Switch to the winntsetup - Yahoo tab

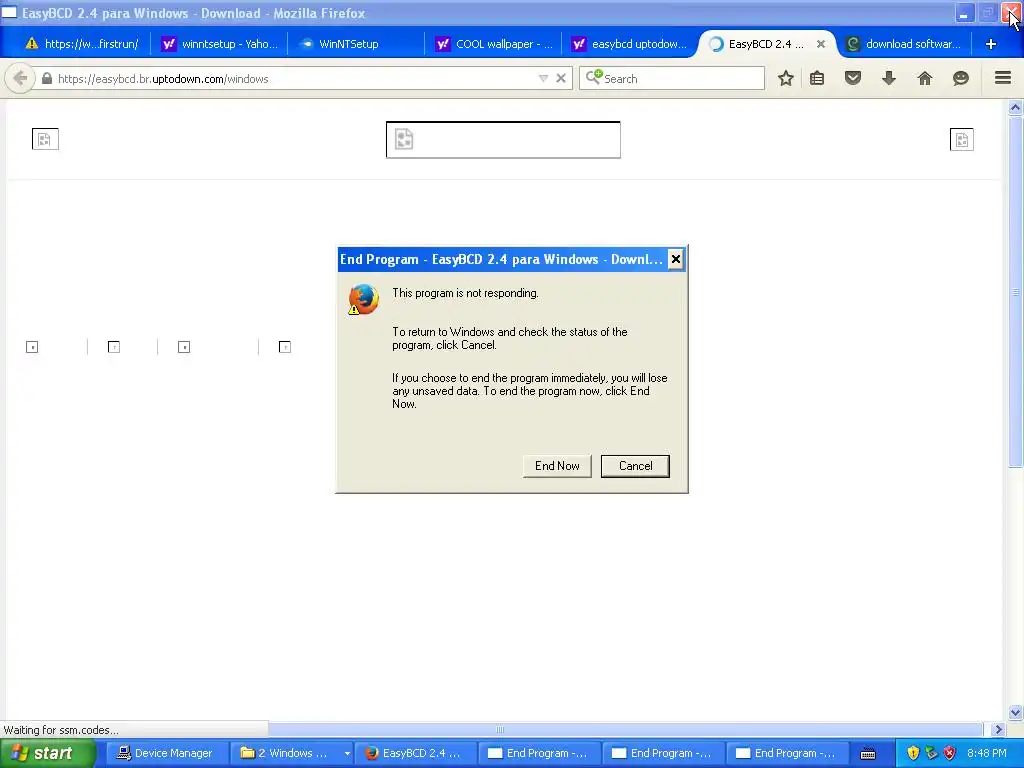pyautogui.click(x=219, y=44)
